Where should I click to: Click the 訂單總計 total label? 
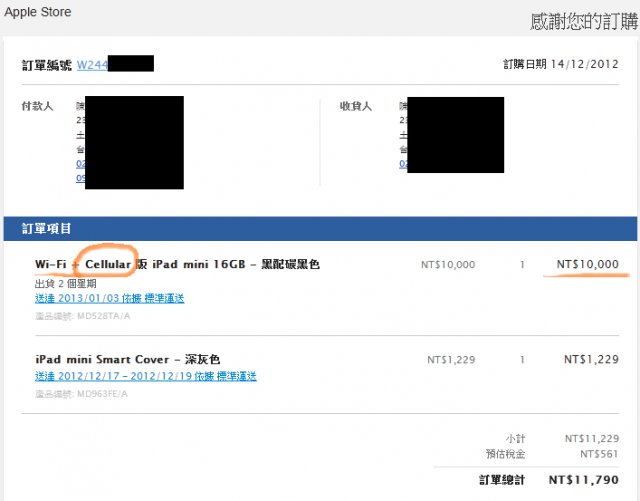click(502, 480)
